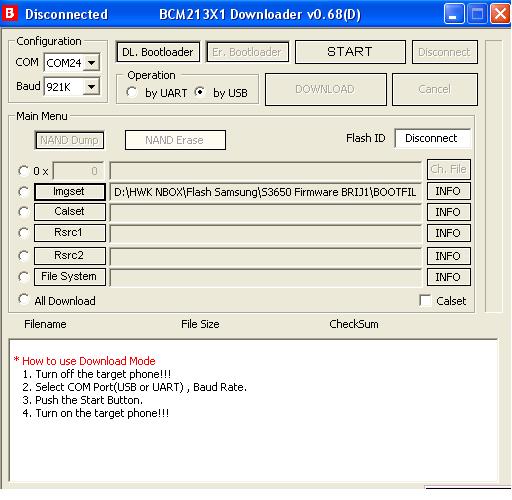
Task: Click the Calset file select button
Action: pos(70,212)
